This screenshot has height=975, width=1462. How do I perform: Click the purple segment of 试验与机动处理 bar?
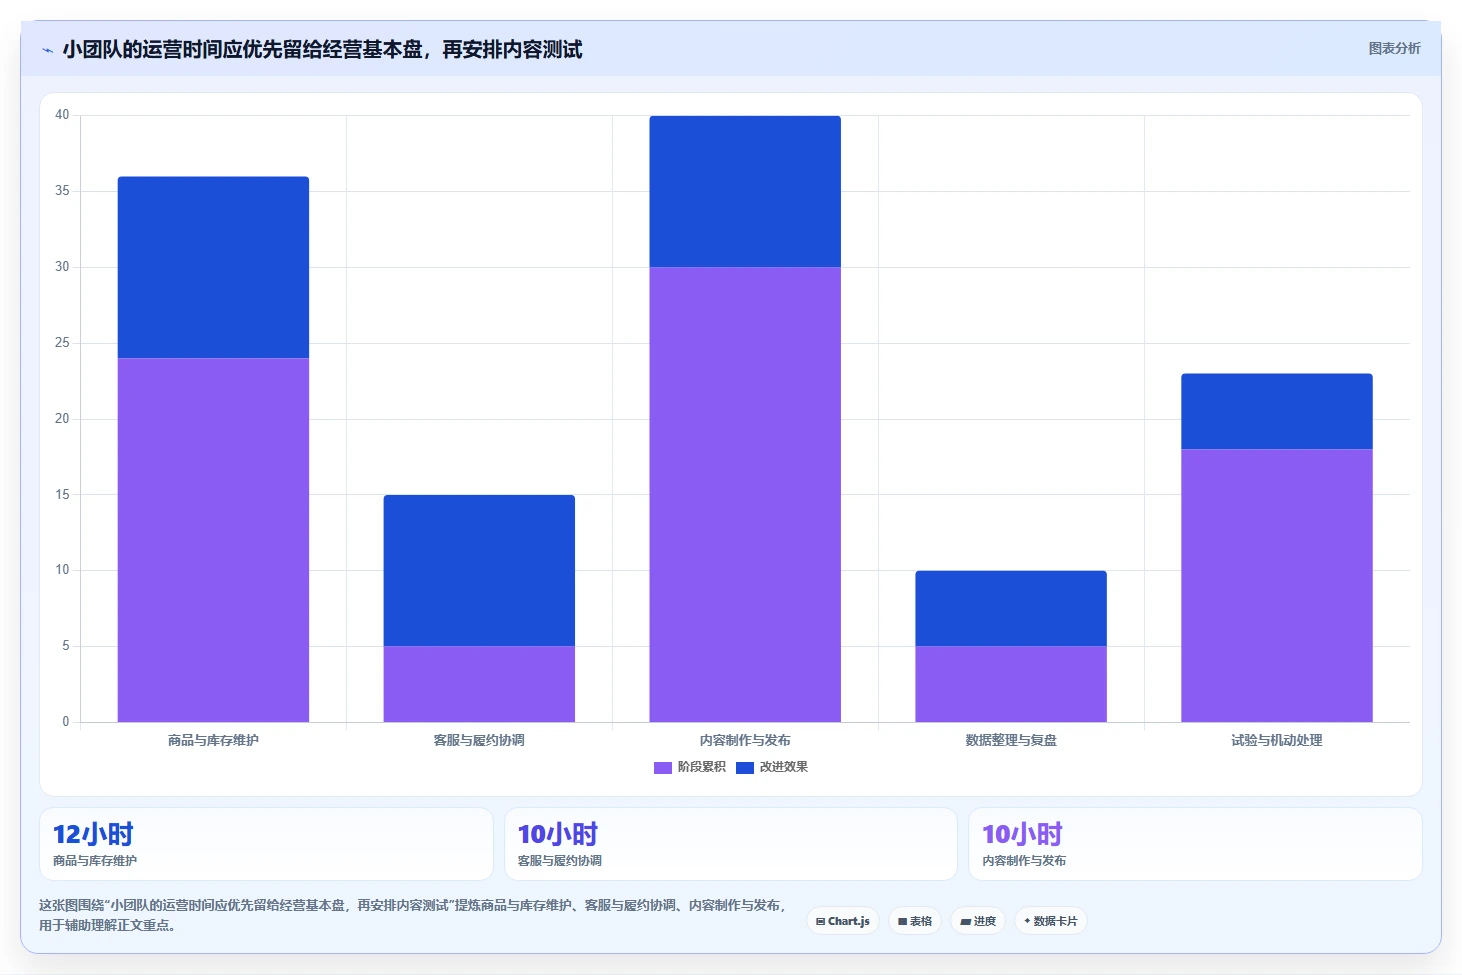1277,585
